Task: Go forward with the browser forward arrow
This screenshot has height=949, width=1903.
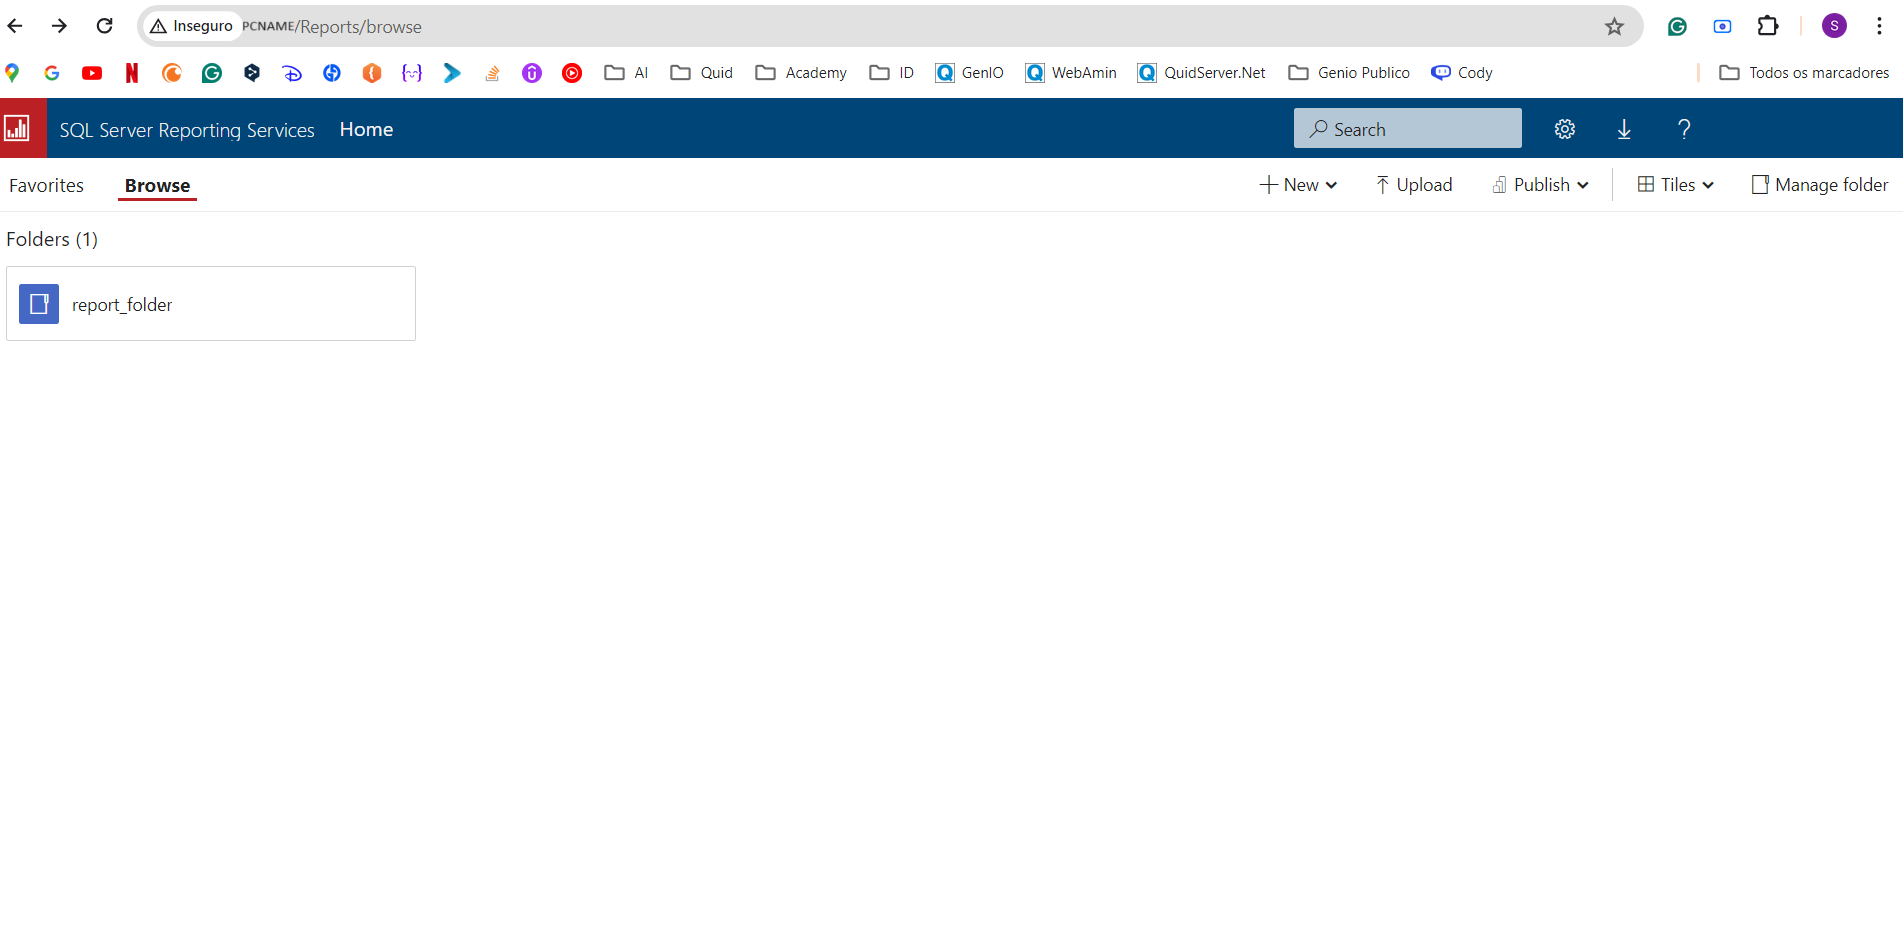Action: tap(59, 26)
